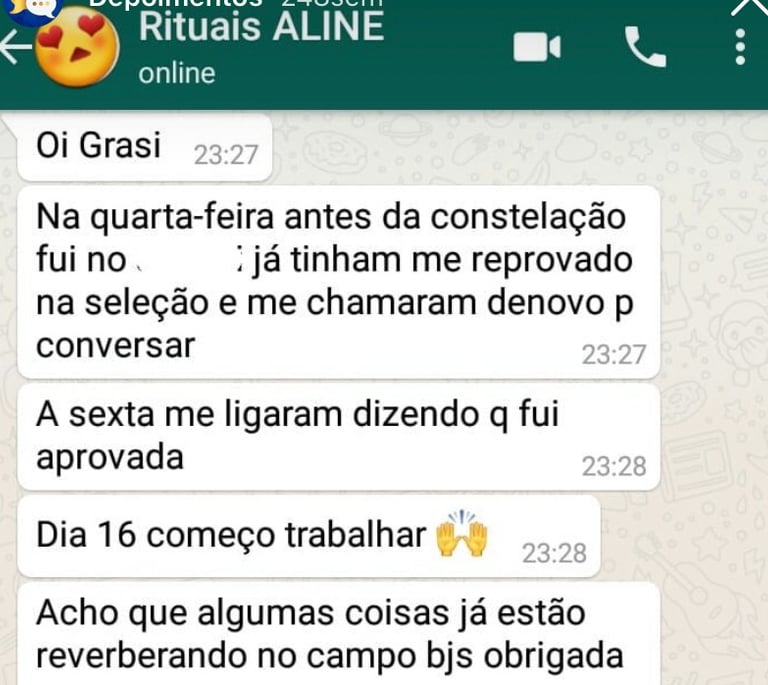Tap the Depoimentos highlight title

click(x=175, y=3)
